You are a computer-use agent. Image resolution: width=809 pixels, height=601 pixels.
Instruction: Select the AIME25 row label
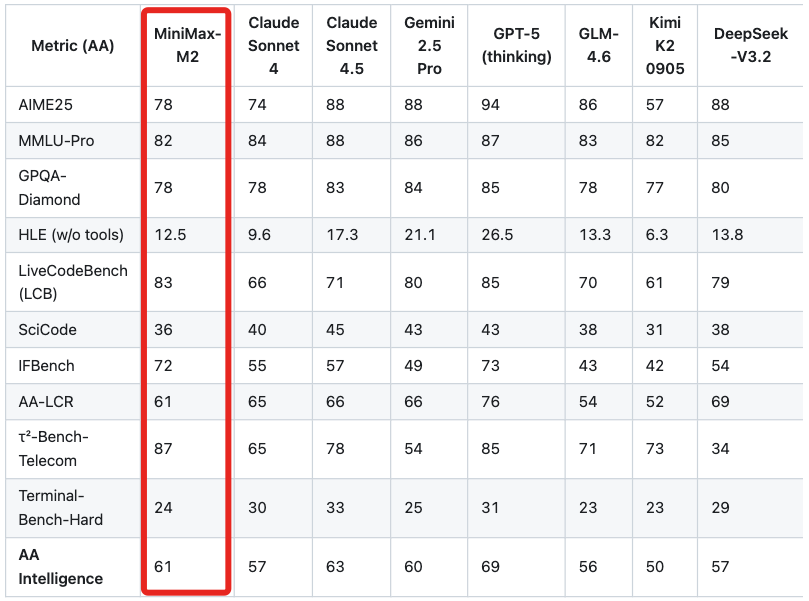pos(46,104)
